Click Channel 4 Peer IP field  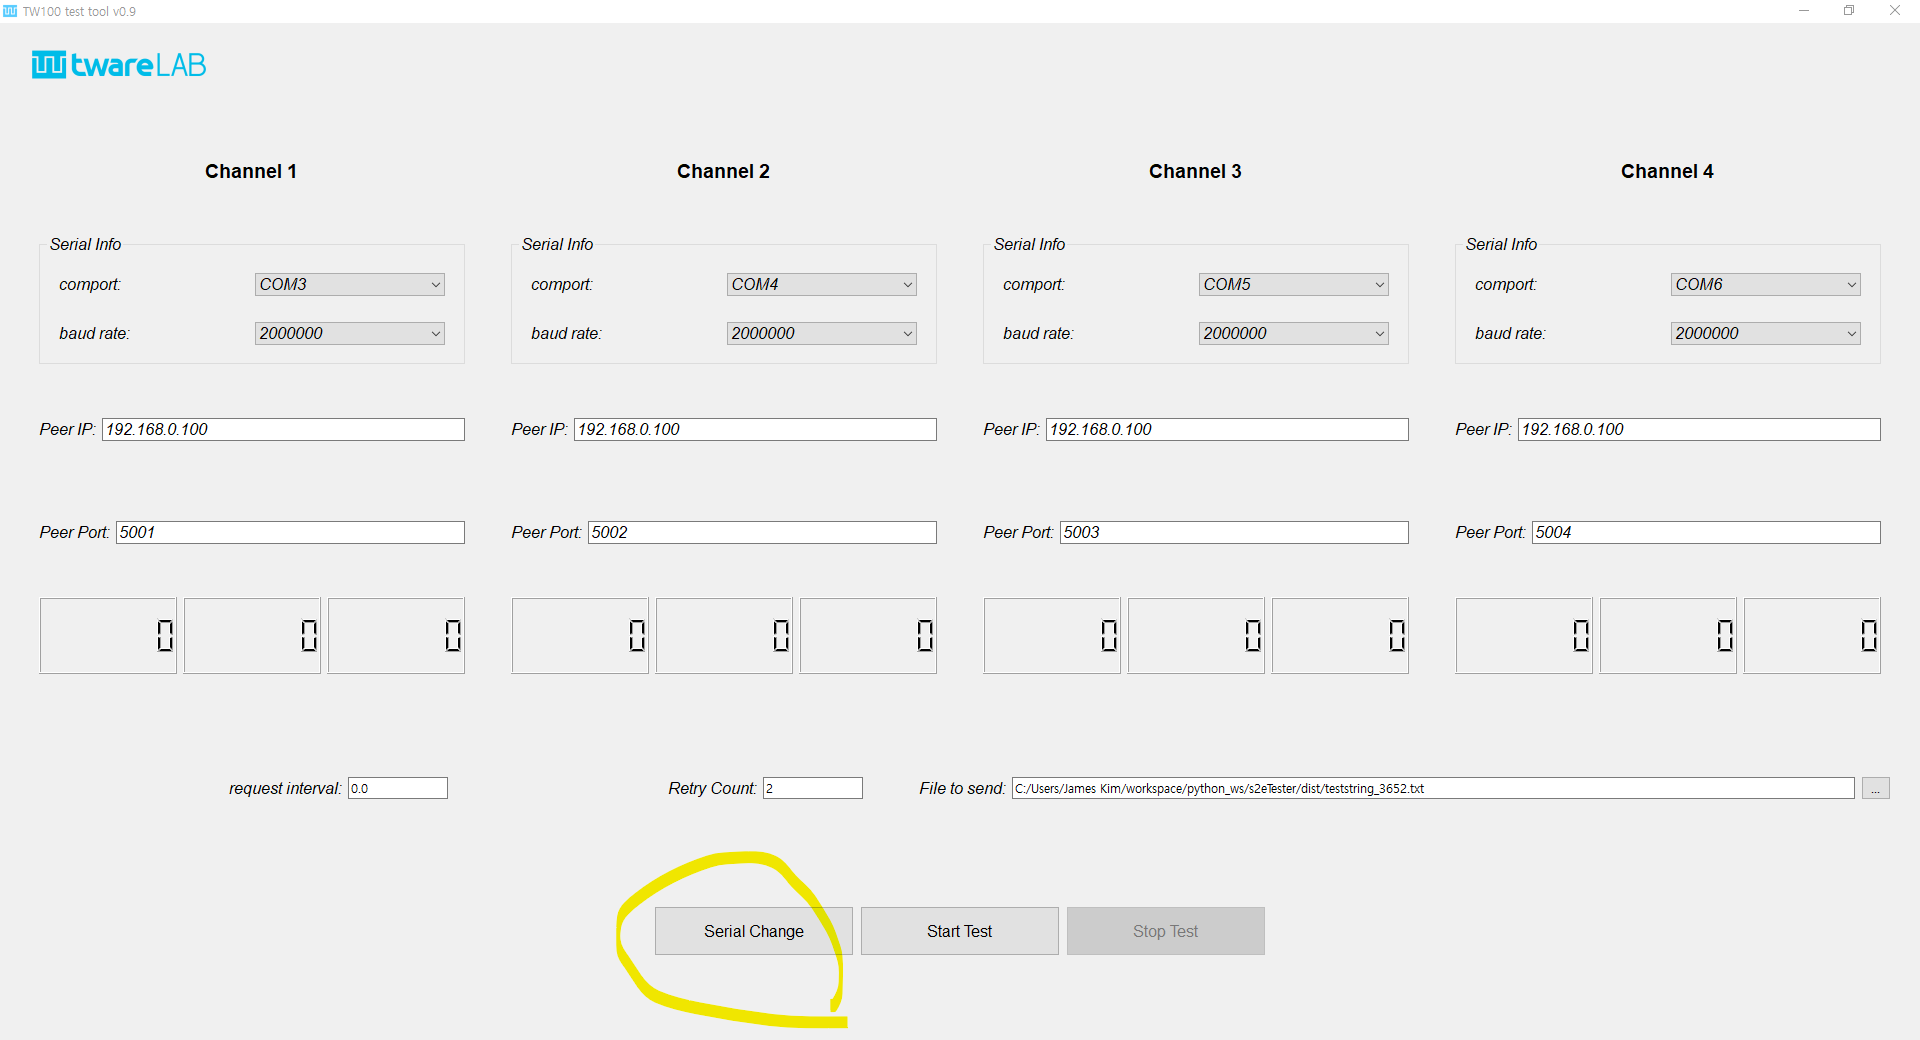(1699, 429)
